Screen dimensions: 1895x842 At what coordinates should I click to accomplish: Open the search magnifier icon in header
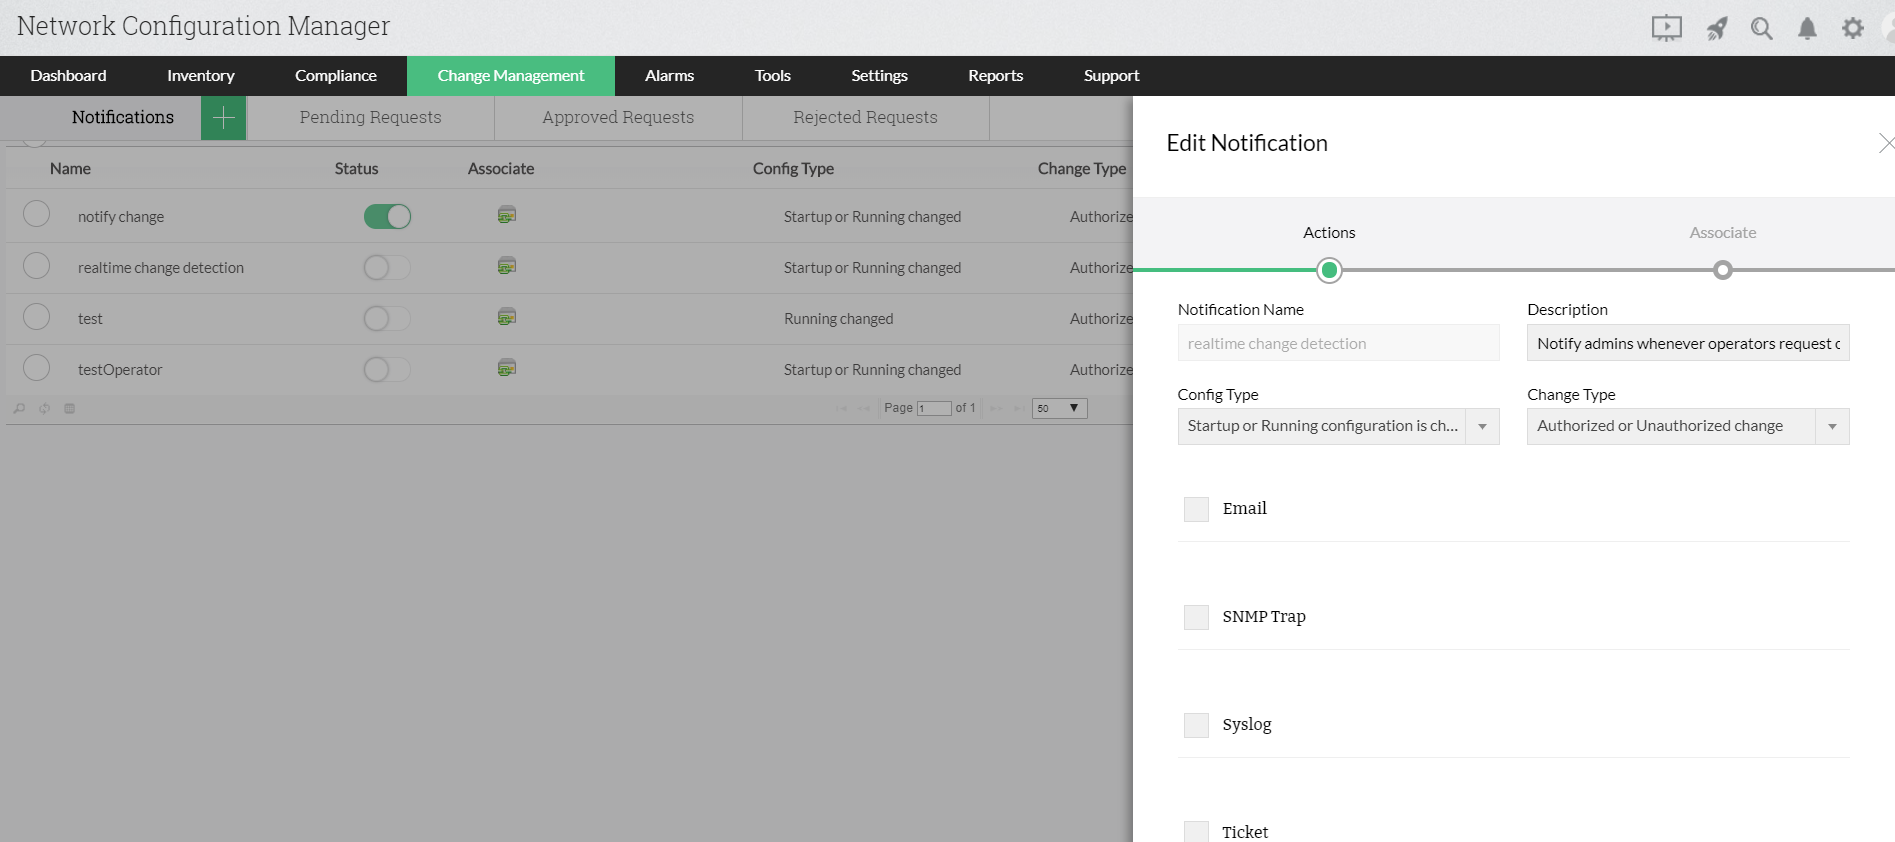pyautogui.click(x=1762, y=28)
